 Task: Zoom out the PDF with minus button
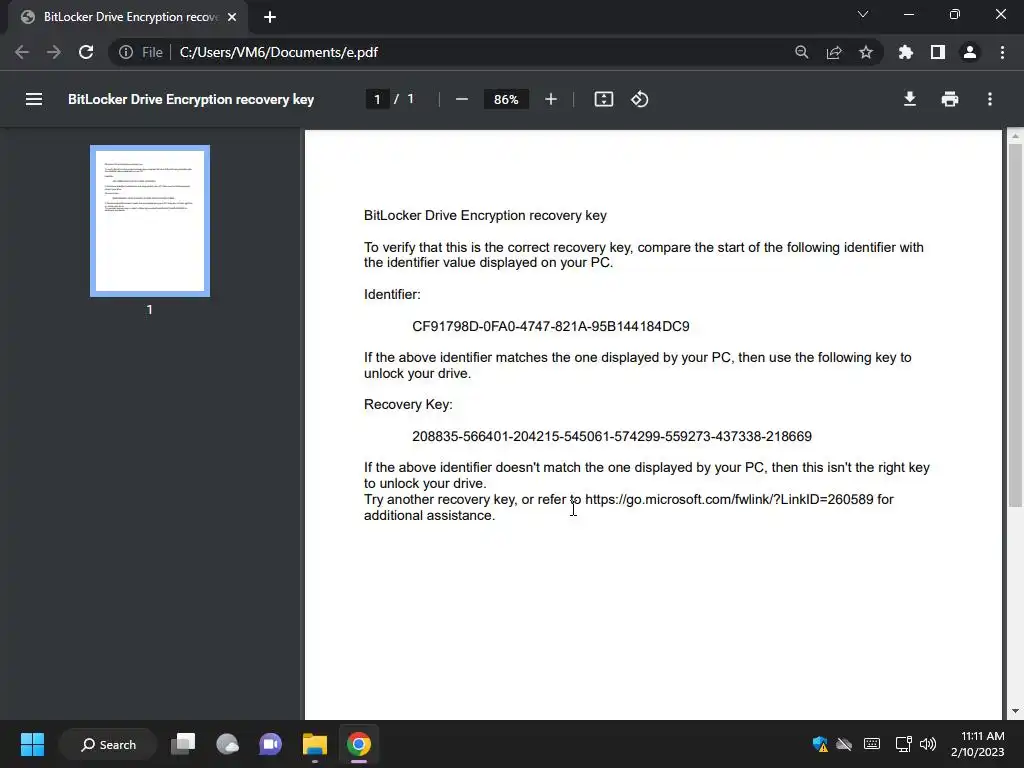click(x=462, y=99)
